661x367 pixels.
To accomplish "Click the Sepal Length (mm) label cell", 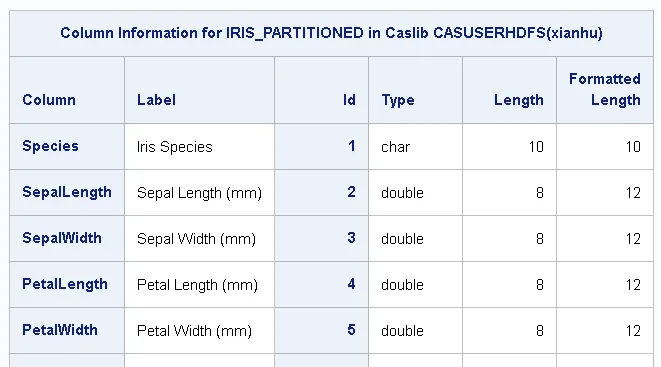I will tap(199, 193).
